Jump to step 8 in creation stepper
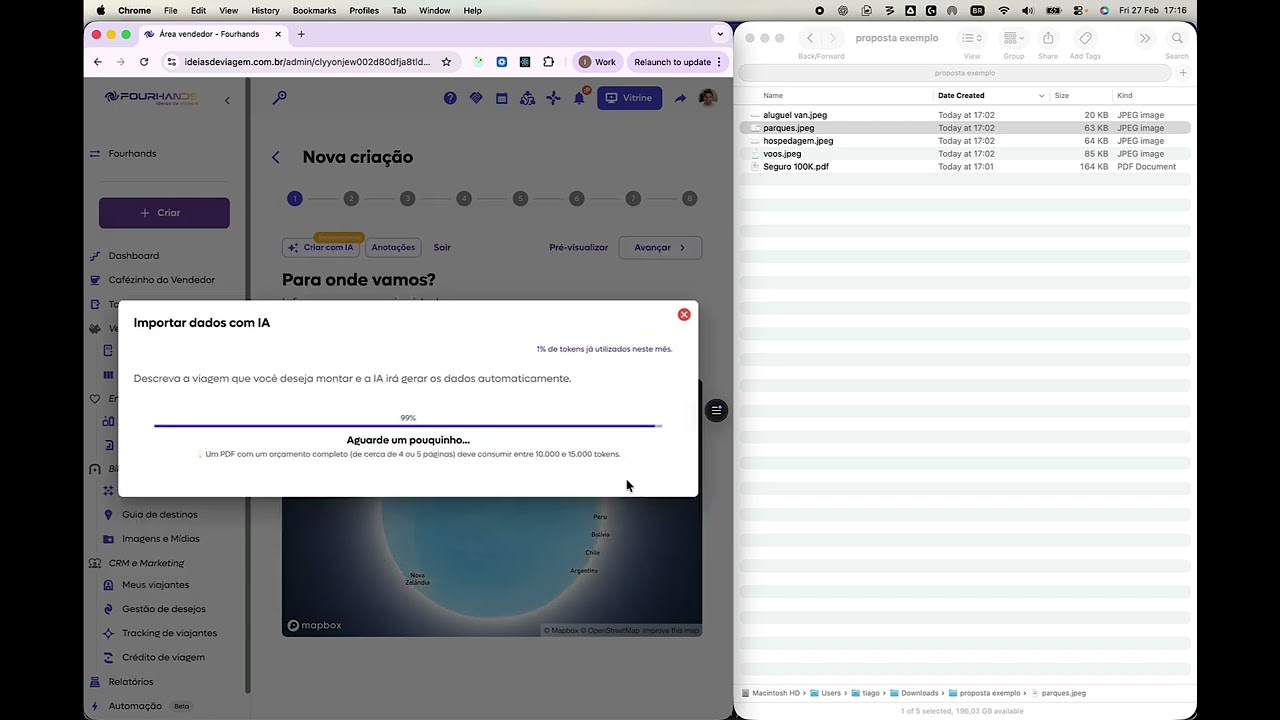This screenshot has width=1280, height=720. (689, 198)
